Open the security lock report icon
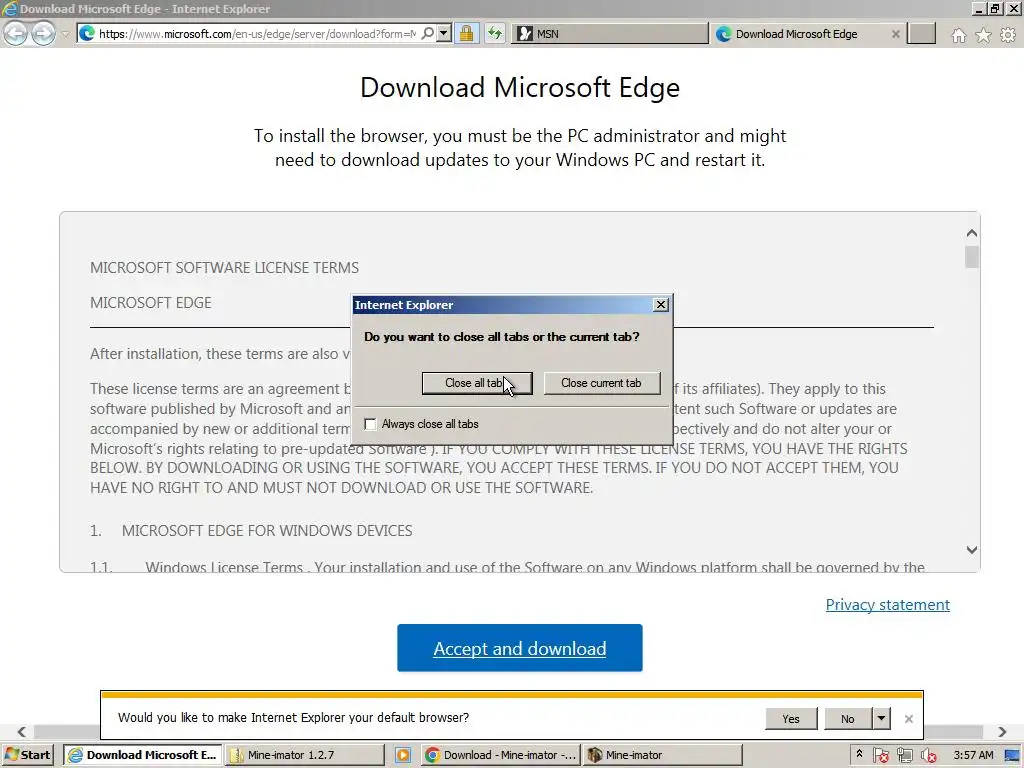 [x=466, y=33]
